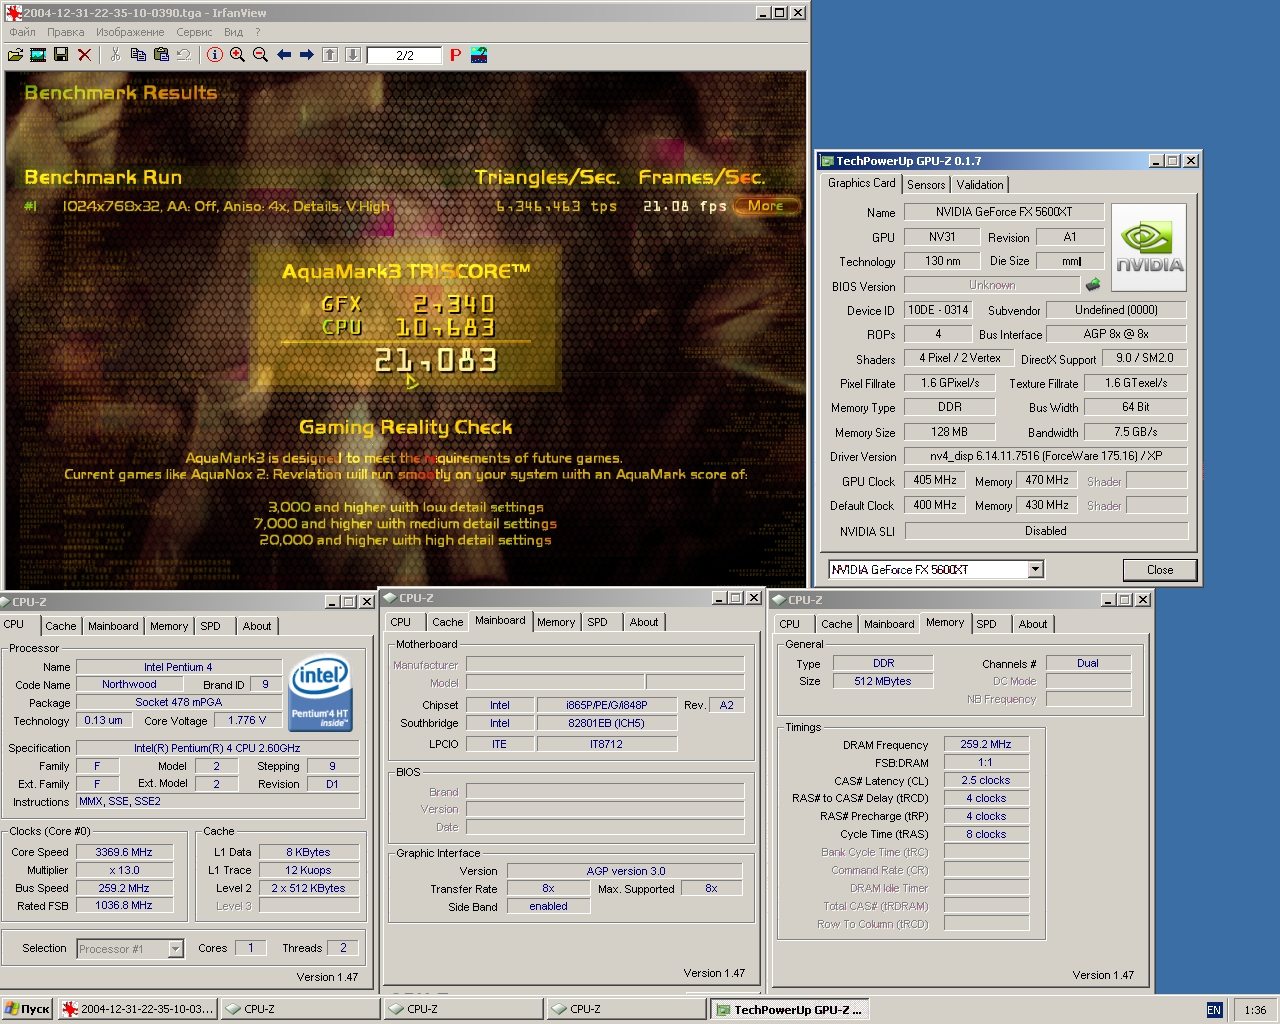Activate the IrfanView taskbar button
This screenshot has height=1024, width=1280.
(x=138, y=1009)
